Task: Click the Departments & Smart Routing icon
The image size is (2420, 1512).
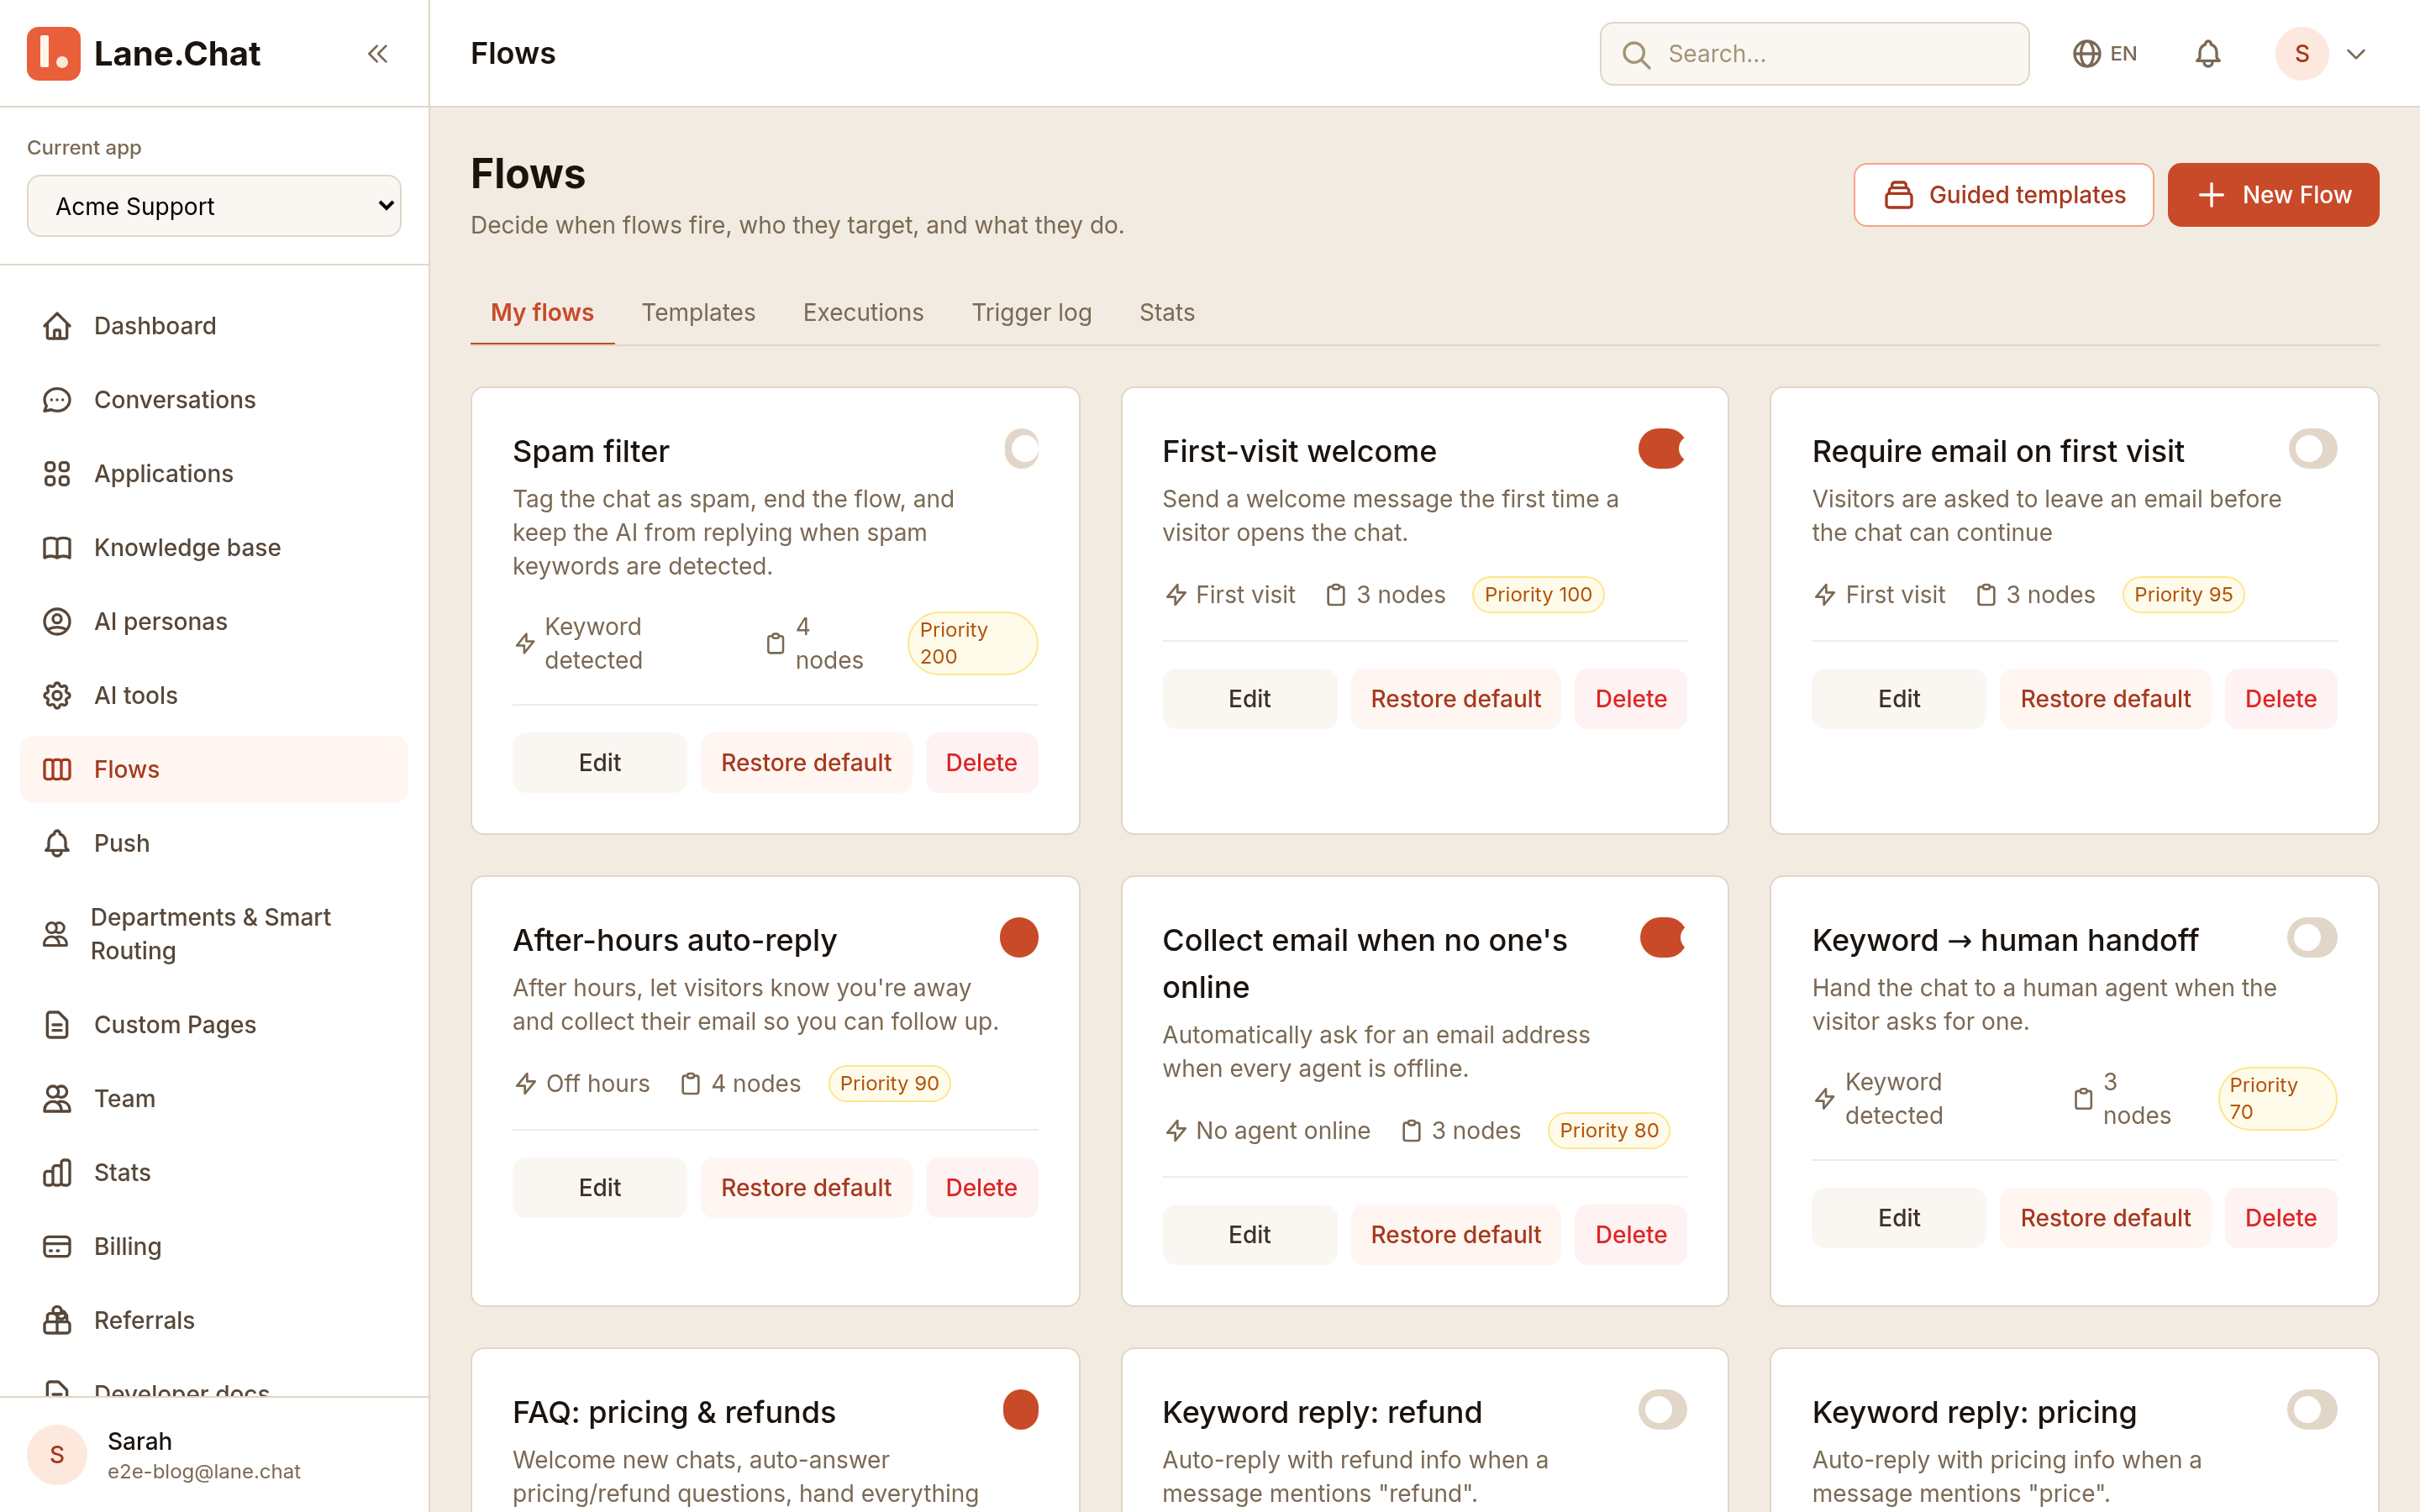Action: (55, 935)
